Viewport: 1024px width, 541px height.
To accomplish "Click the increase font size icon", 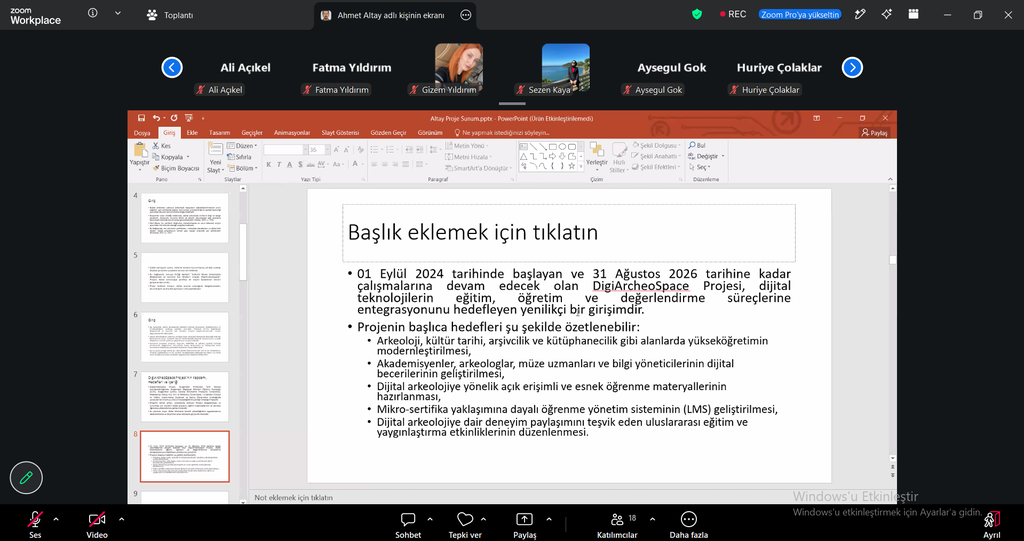I will click(336, 150).
